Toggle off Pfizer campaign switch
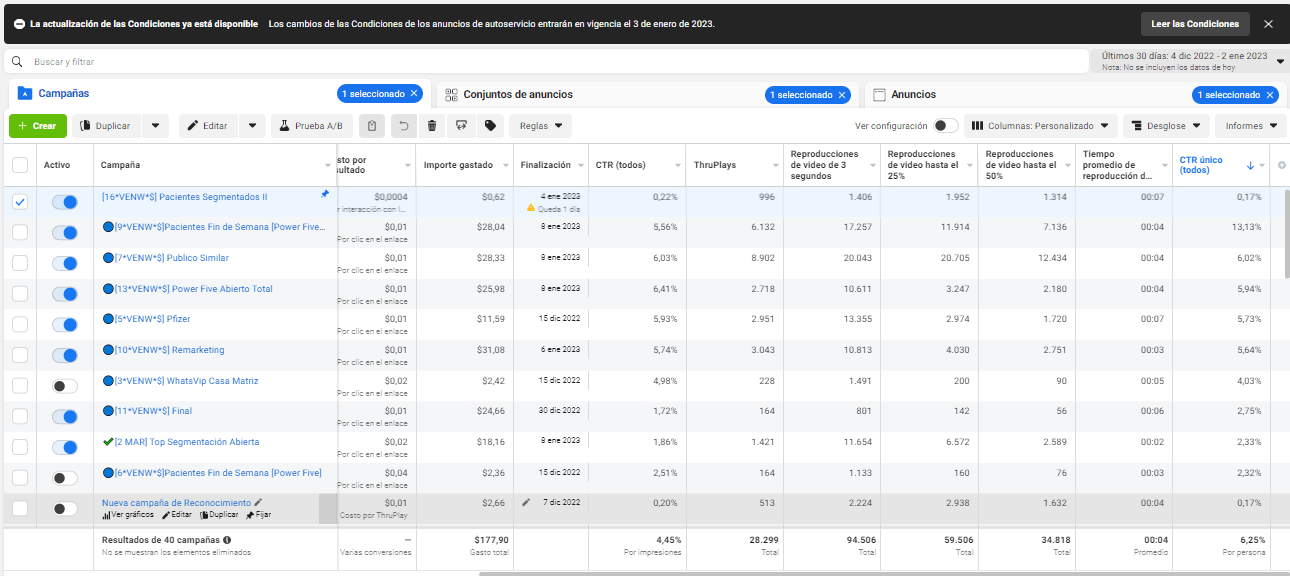 (x=64, y=324)
